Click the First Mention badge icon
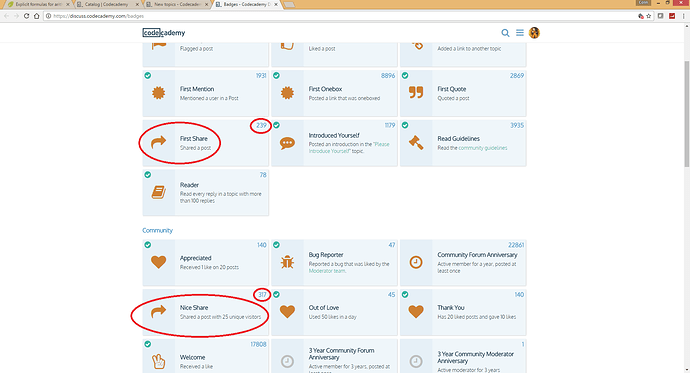Image resolution: width=690 pixels, height=373 pixels. click(x=158, y=93)
